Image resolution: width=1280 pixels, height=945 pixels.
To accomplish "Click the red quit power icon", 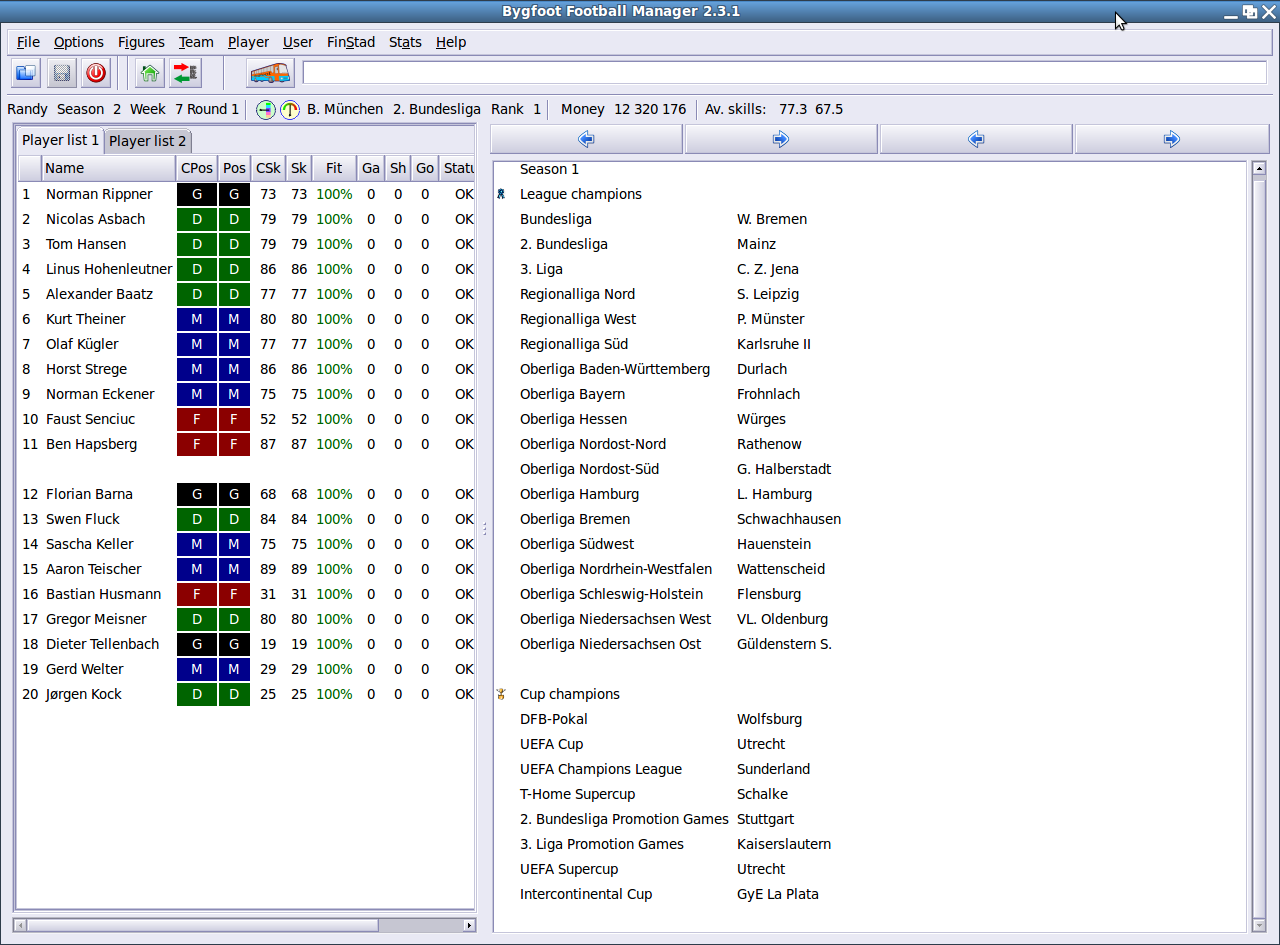I will pyautogui.click(x=96, y=73).
